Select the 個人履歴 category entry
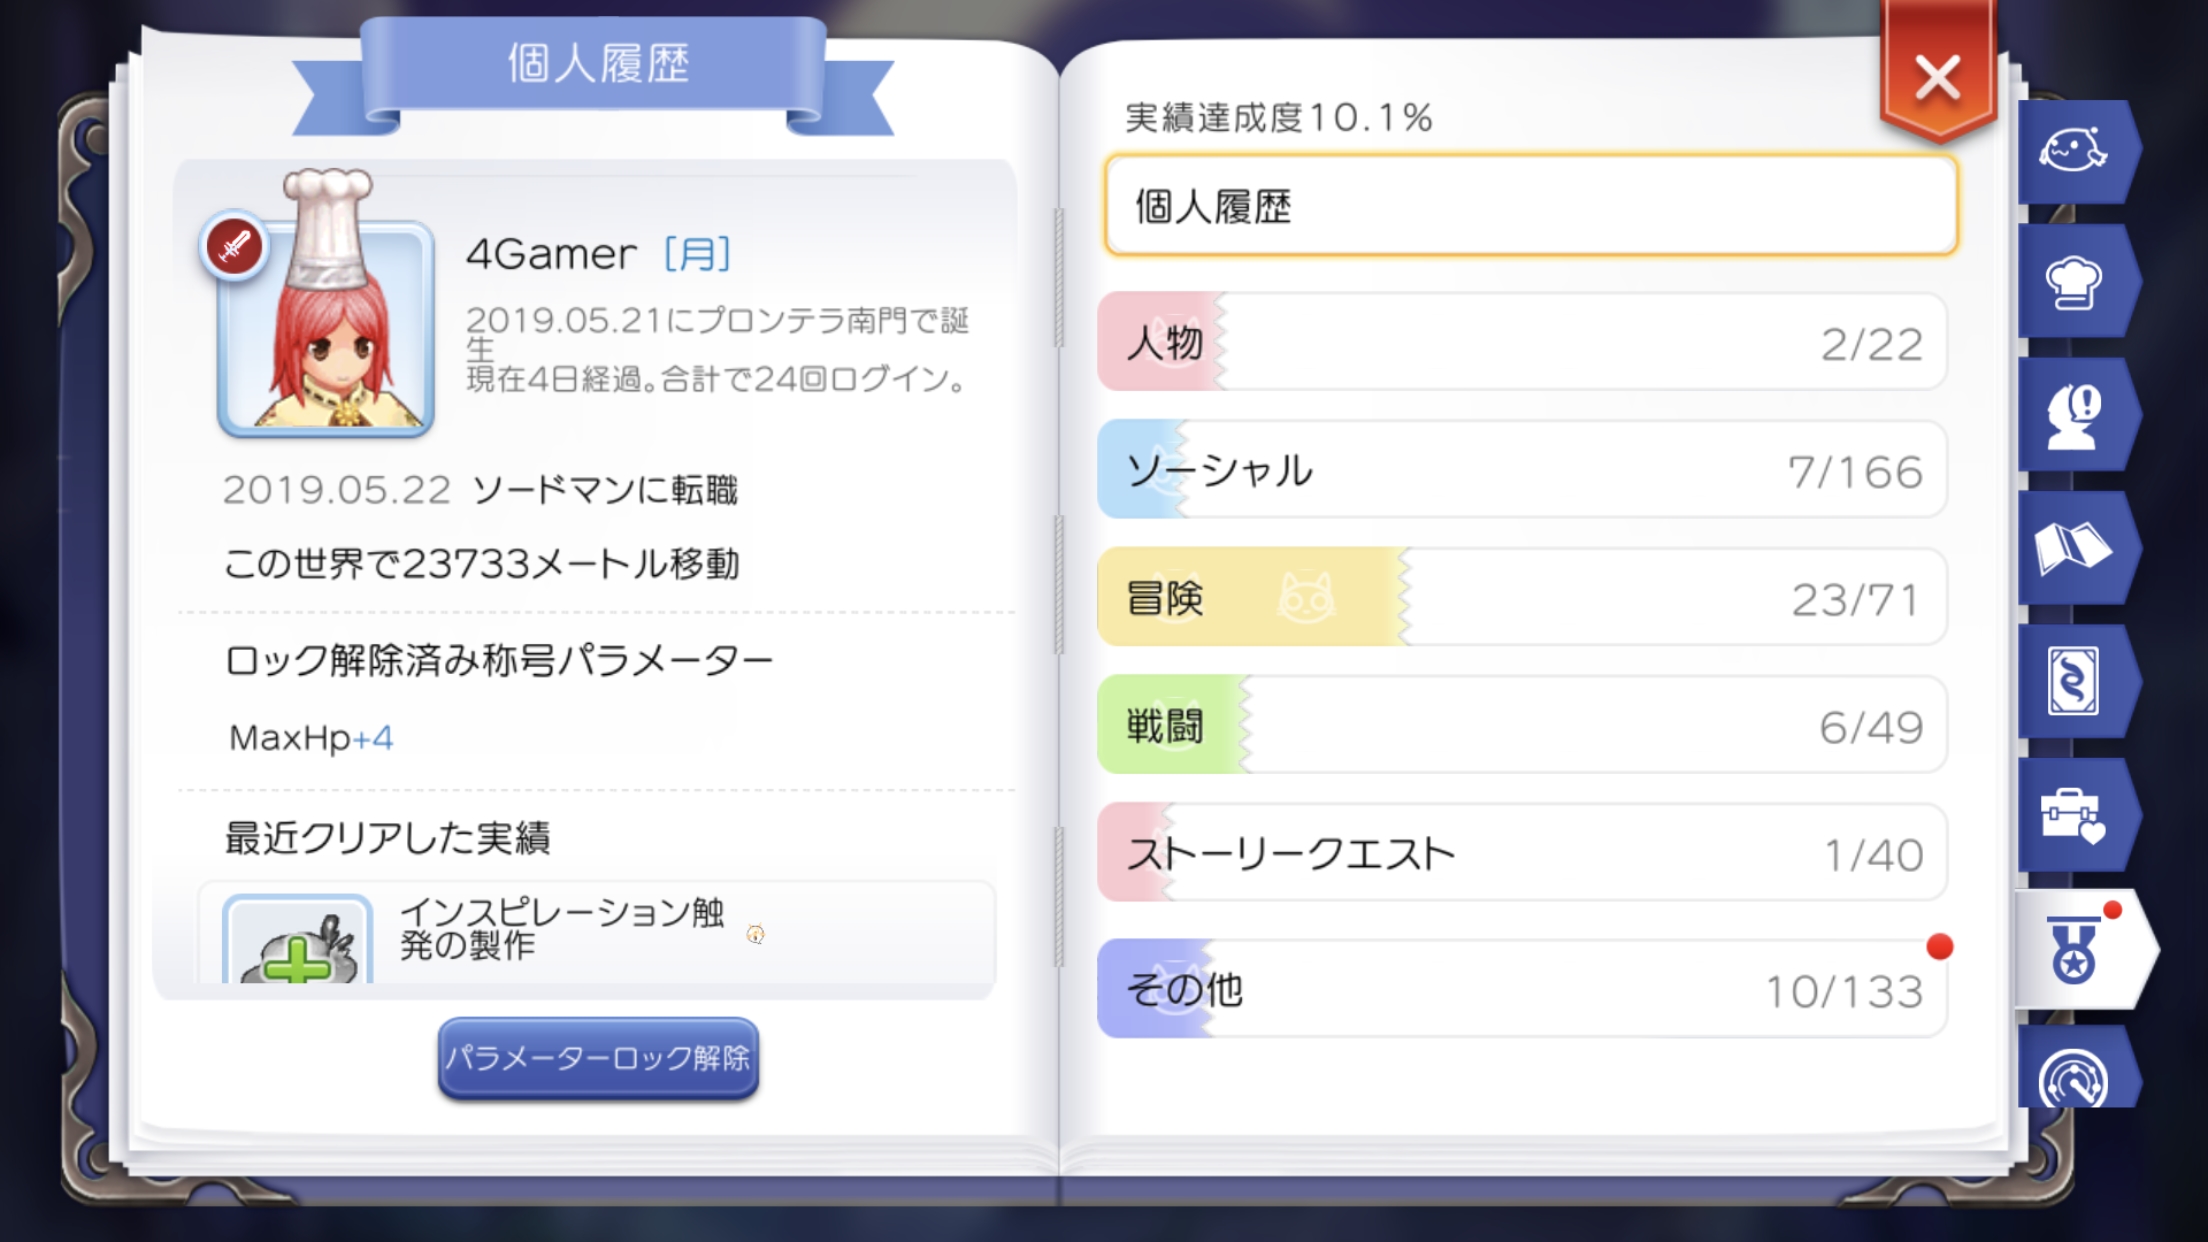The width and height of the screenshot is (2208, 1242). point(1530,206)
